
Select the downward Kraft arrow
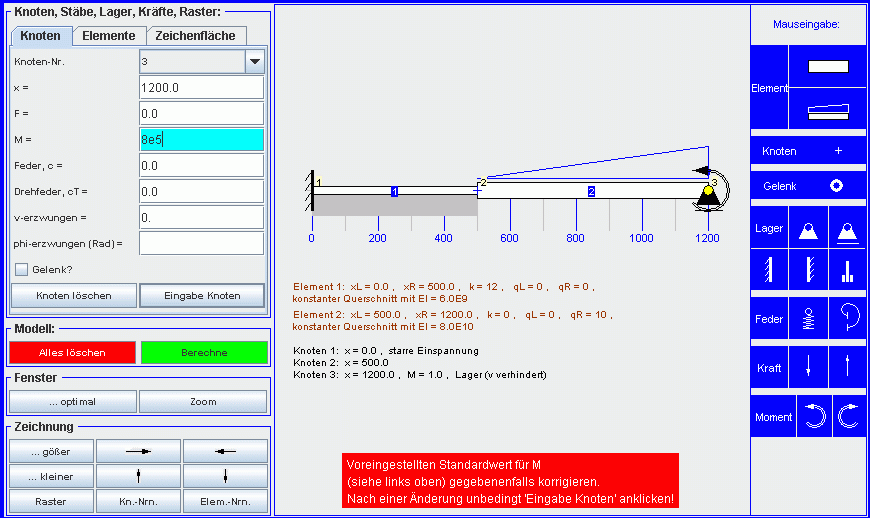(808, 367)
